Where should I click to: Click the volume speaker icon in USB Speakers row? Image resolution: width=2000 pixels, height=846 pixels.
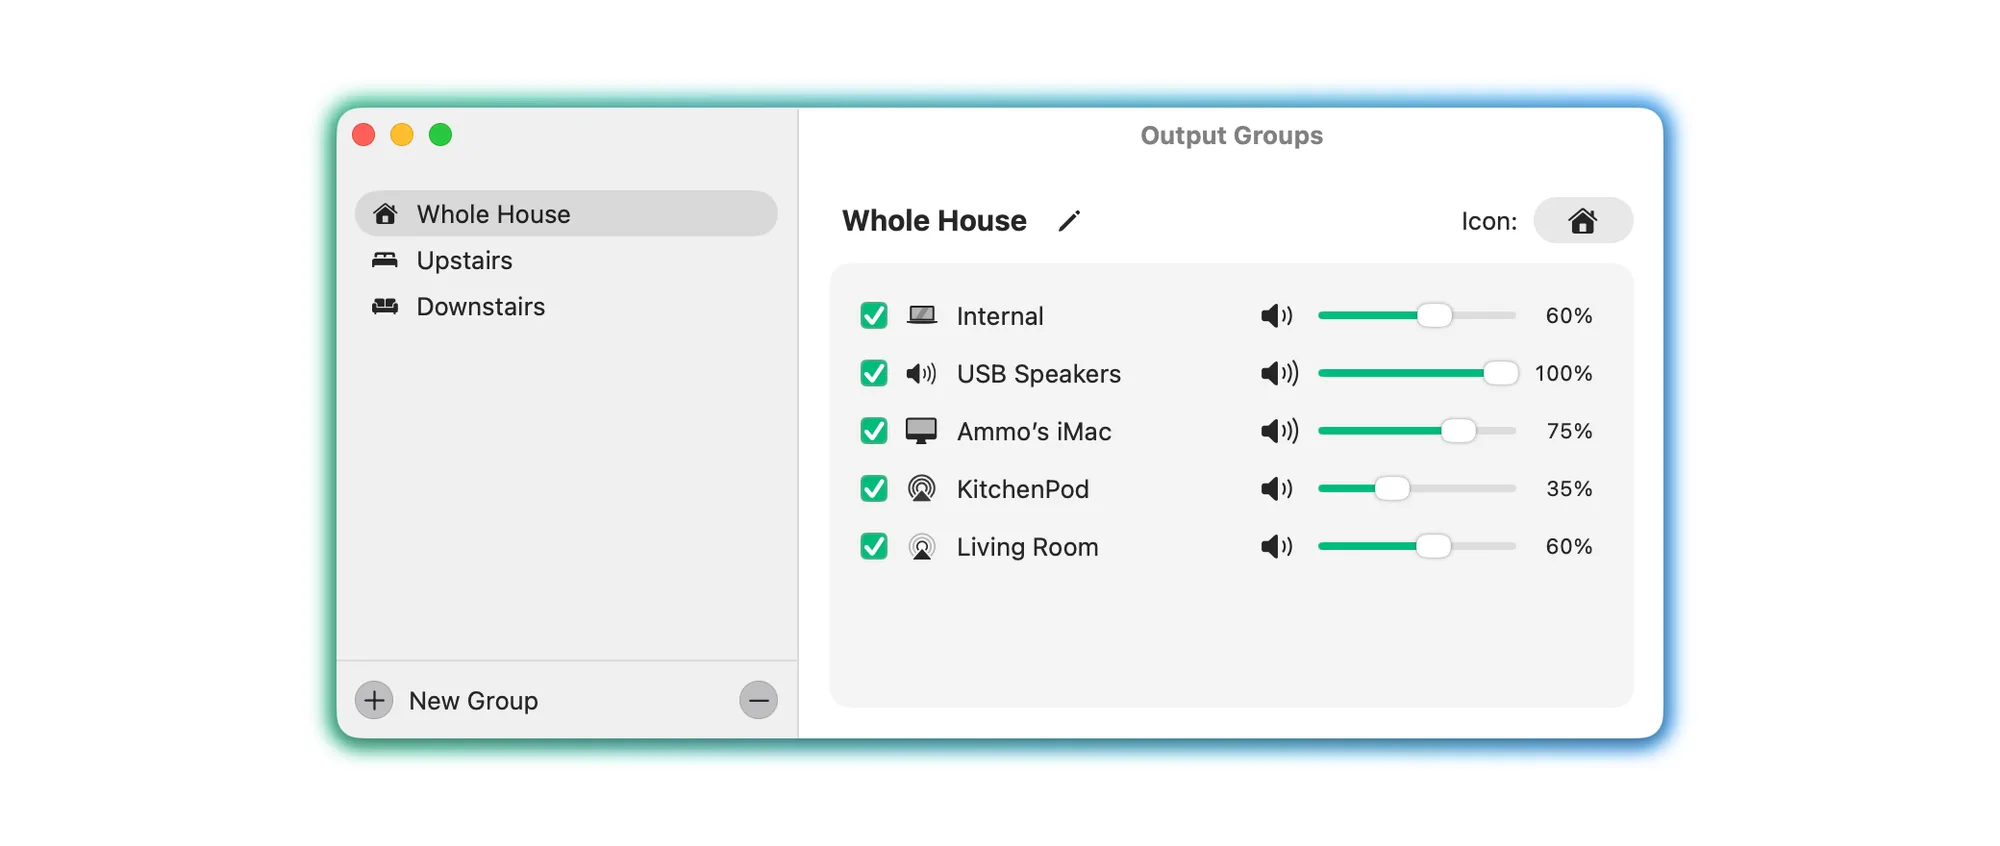click(1280, 373)
